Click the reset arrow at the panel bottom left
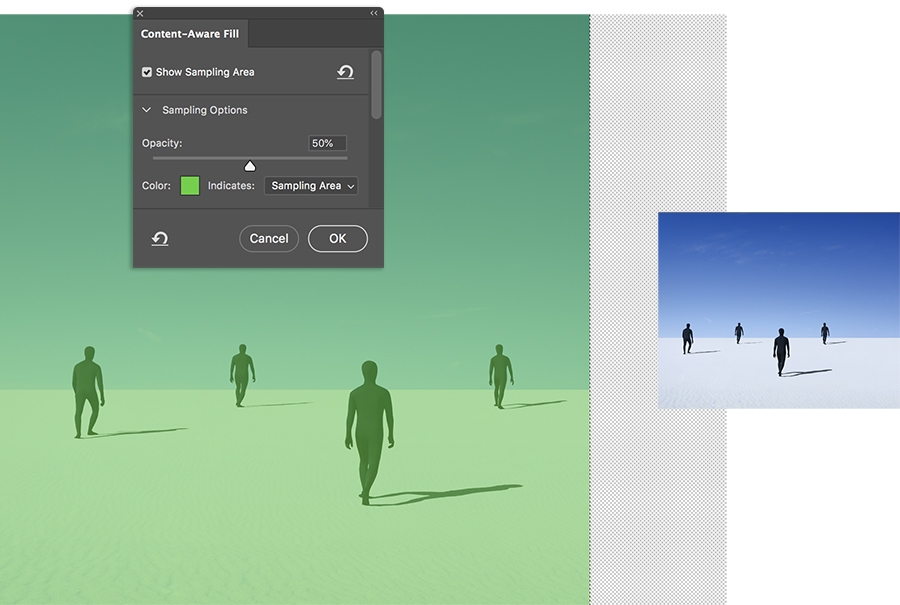The image size is (900, 605). pyautogui.click(x=159, y=238)
